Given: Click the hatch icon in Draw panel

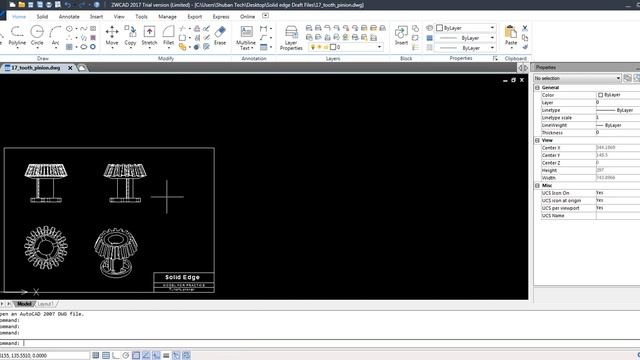Looking at the screenshot, I should tap(69, 47).
